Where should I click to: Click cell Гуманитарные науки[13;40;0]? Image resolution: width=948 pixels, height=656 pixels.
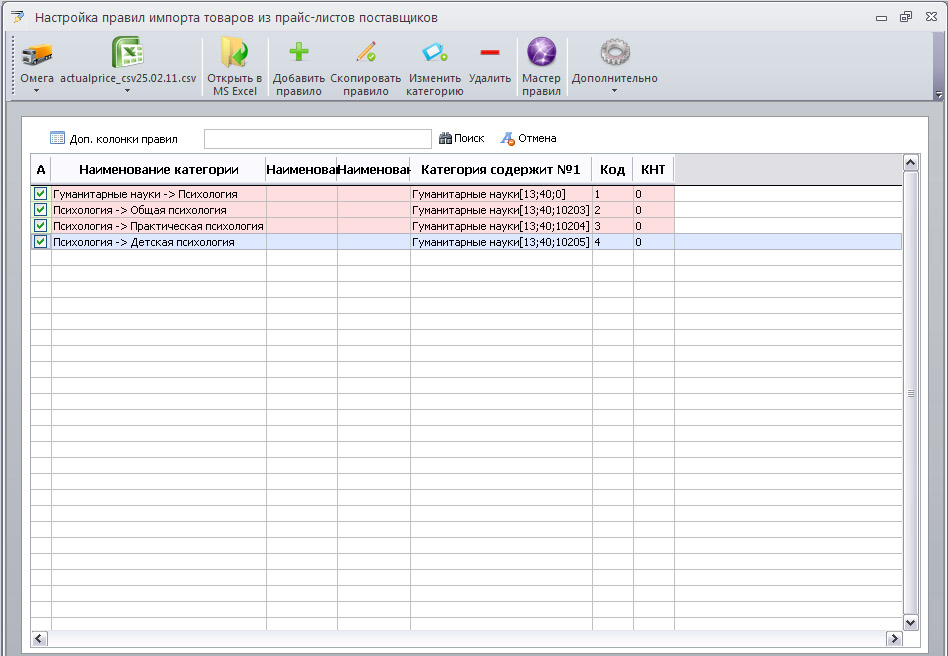501,194
